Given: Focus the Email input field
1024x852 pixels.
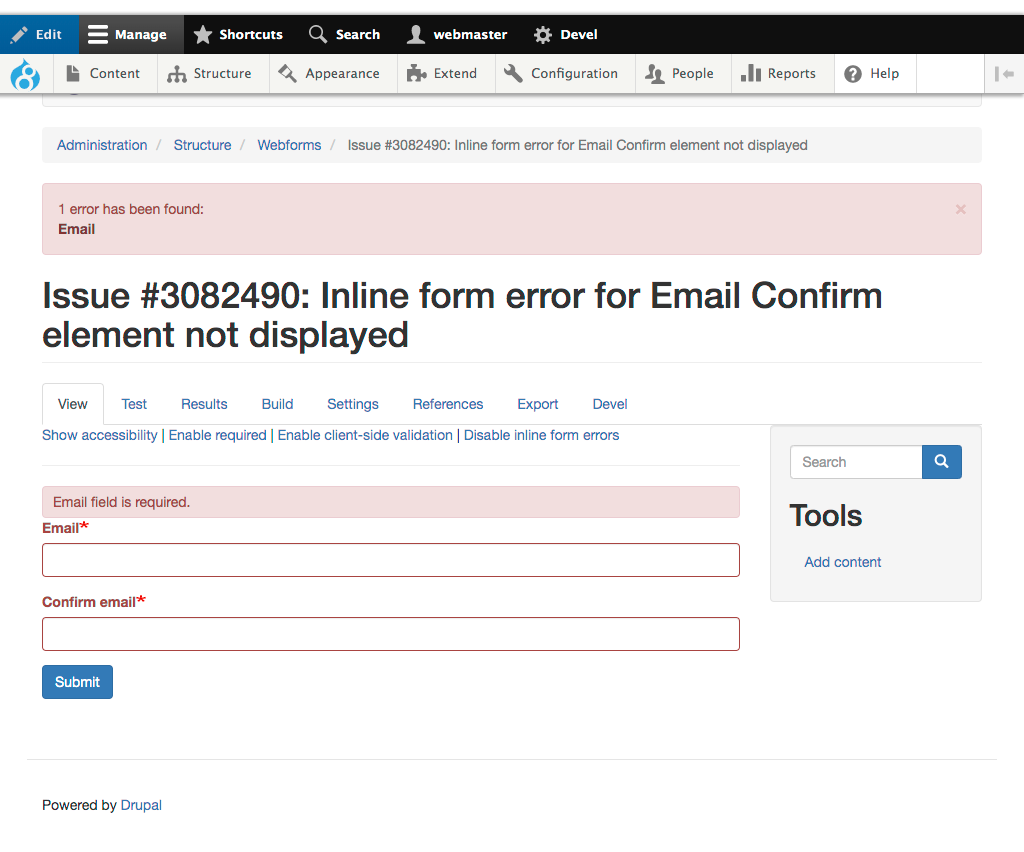Looking at the screenshot, I should pos(391,560).
